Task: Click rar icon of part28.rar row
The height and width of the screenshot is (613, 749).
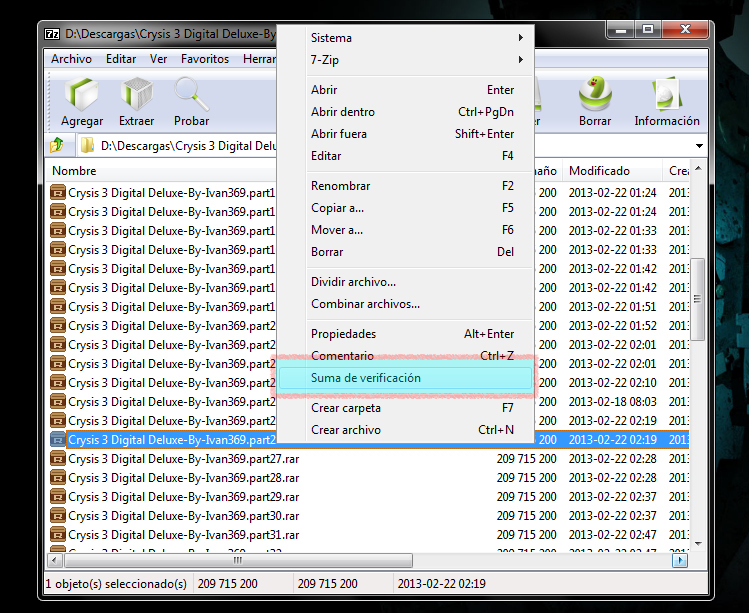Action: (x=58, y=478)
